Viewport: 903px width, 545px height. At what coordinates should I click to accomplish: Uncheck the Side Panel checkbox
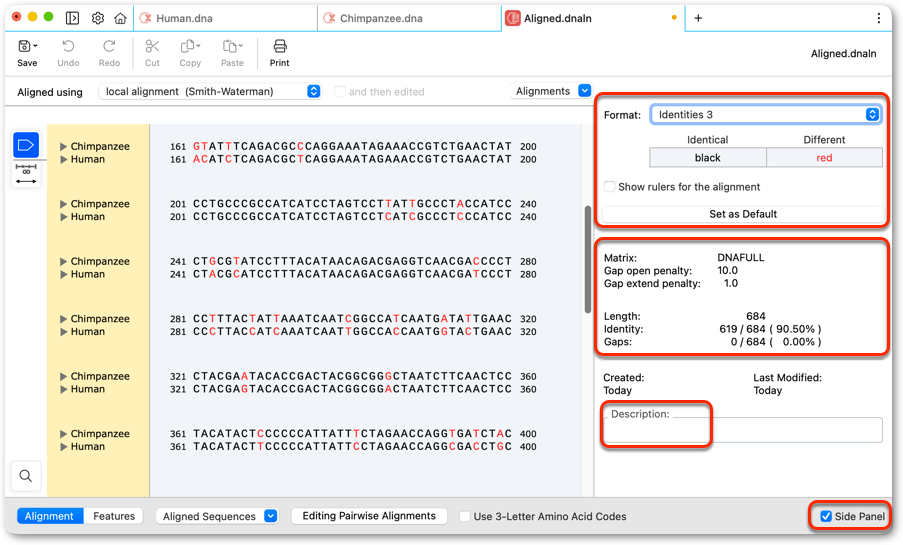click(826, 516)
